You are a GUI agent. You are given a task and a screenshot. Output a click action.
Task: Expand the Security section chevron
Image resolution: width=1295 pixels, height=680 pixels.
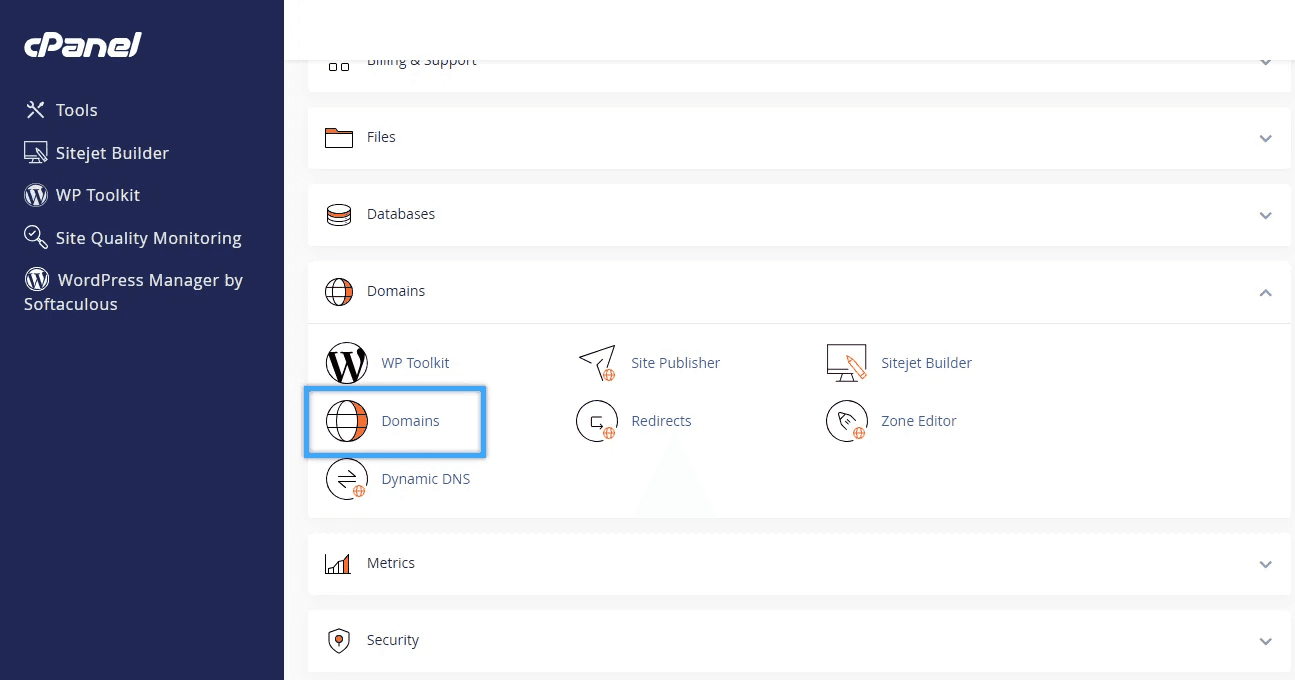[1265, 641]
